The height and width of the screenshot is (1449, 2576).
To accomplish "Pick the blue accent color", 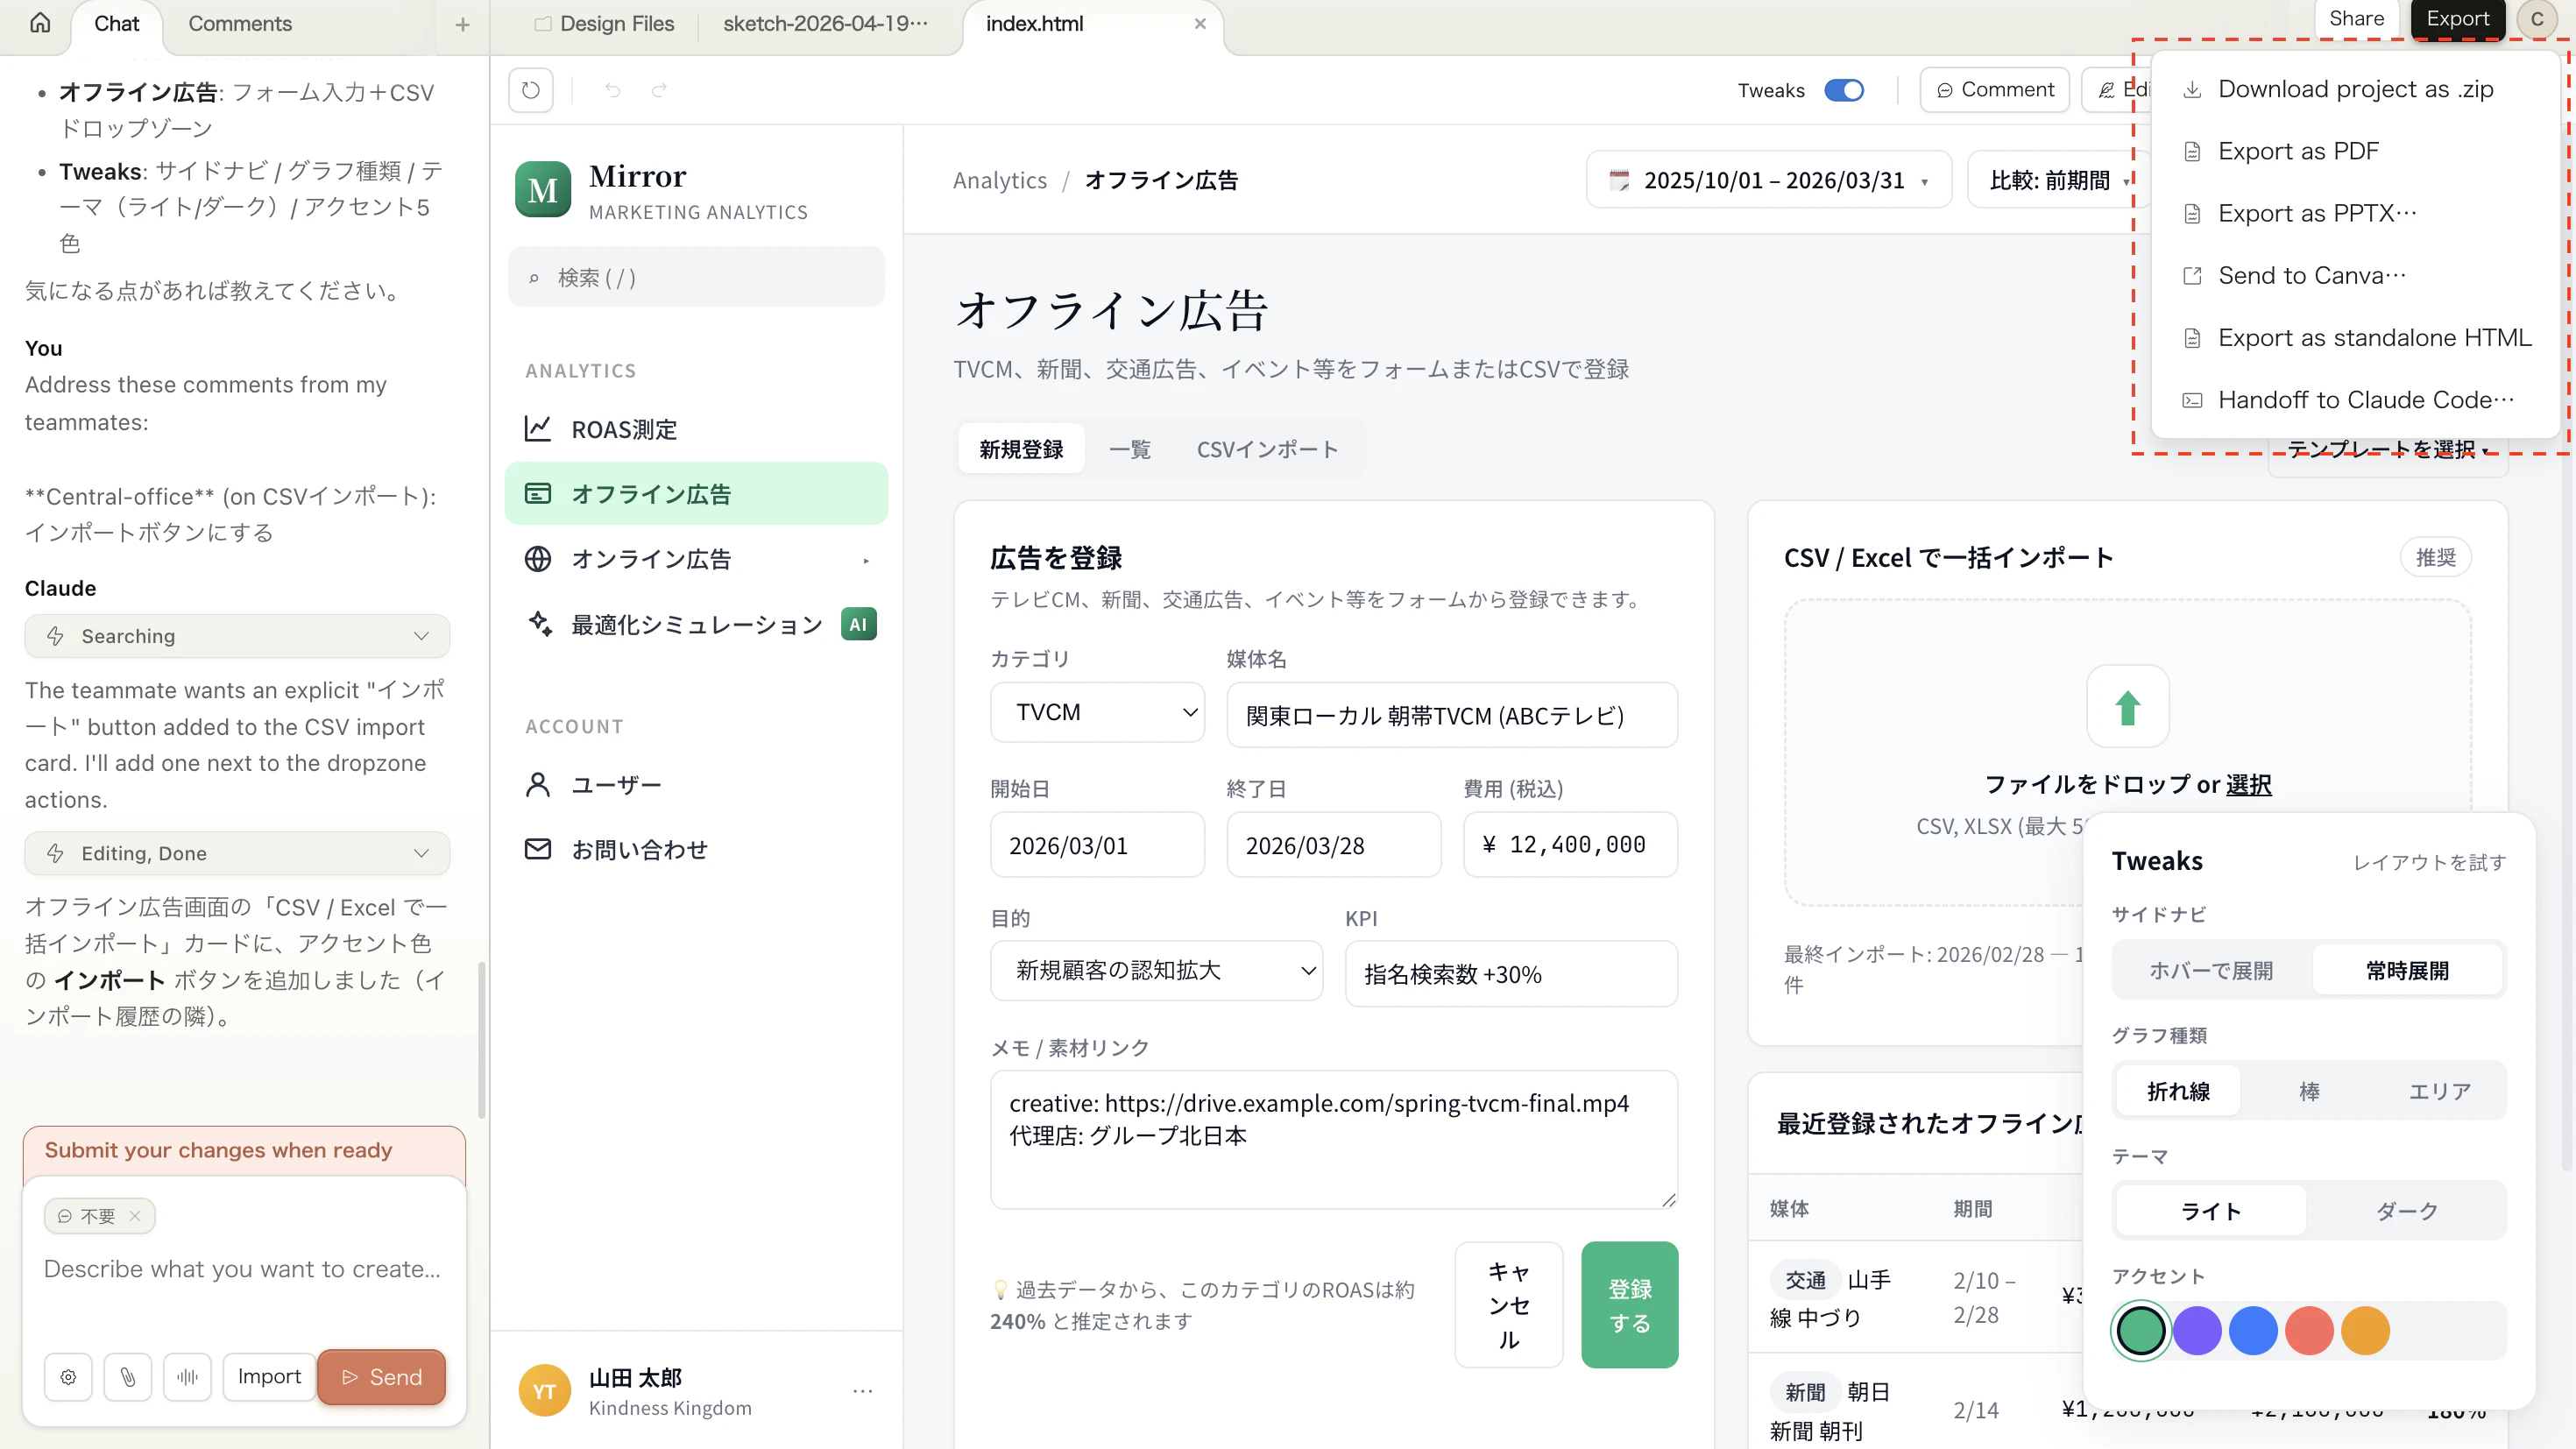I will click(x=2253, y=1331).
